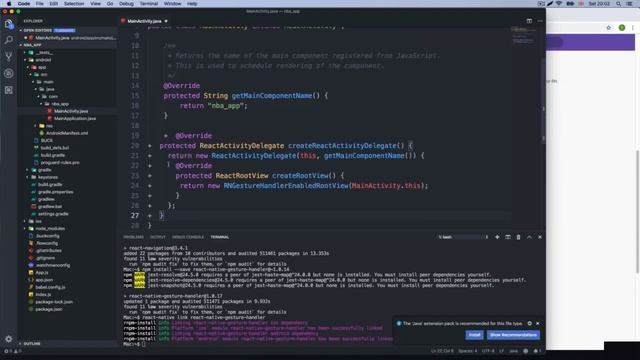Close the terminal panel
The width and height of the screenshot is (640, 360).
pos(540,237)
